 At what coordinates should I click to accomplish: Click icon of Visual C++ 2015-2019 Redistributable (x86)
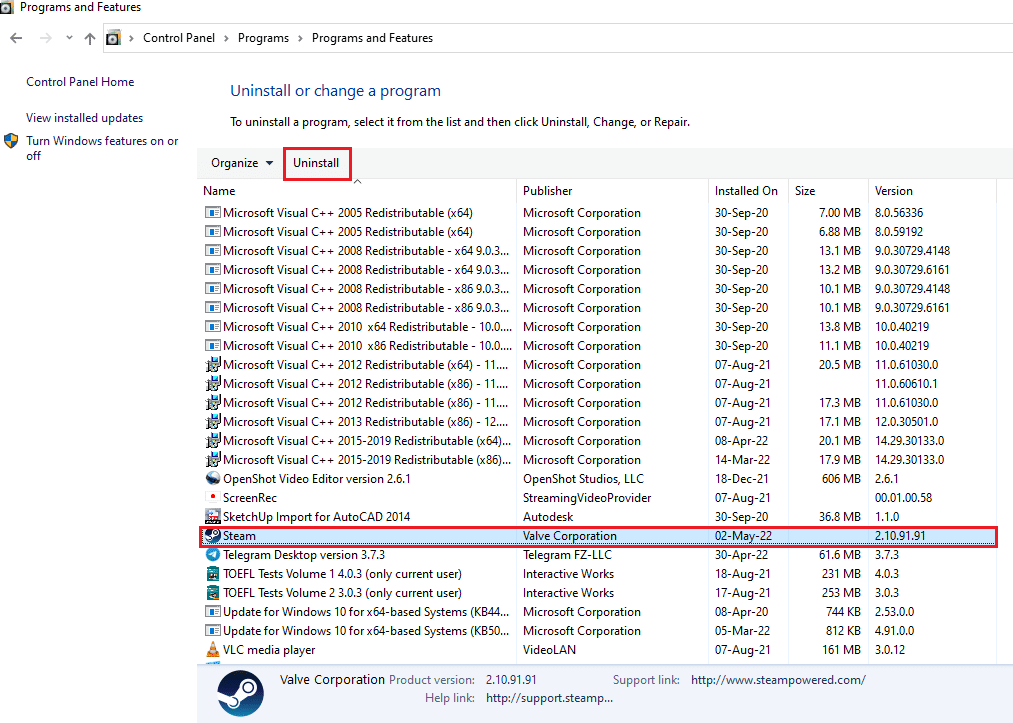(213, 459)
